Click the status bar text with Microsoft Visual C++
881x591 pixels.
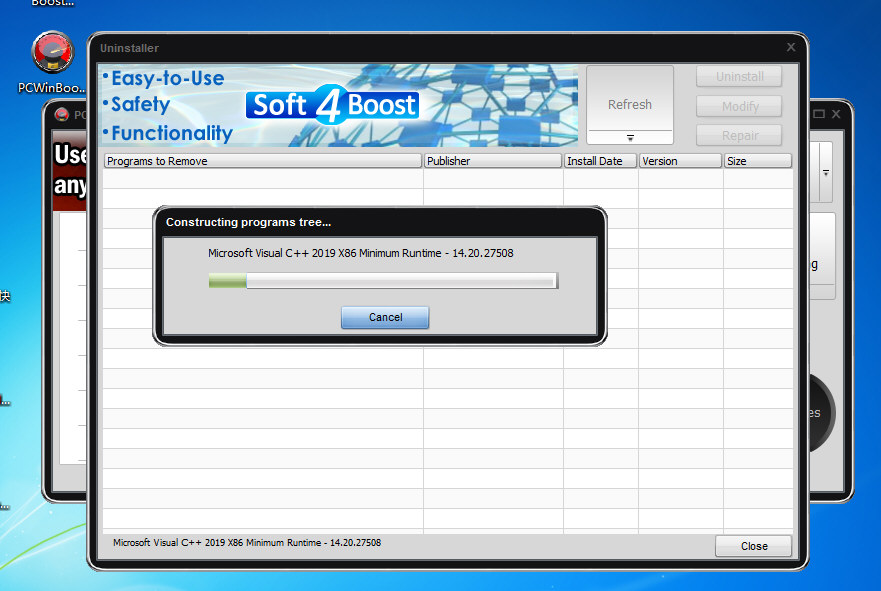pos(247,543)
